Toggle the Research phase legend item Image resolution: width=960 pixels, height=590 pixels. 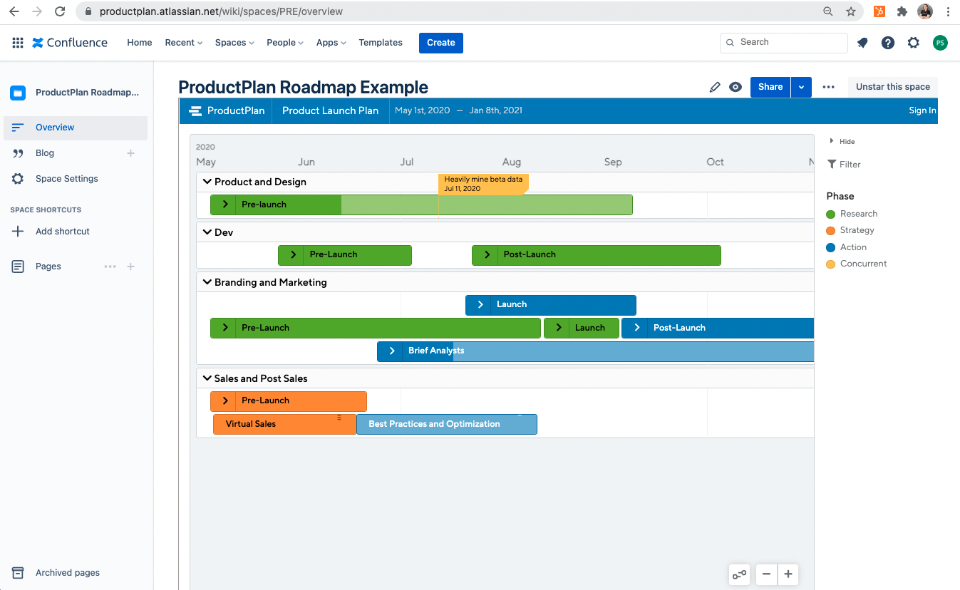[x=852, y=214]
